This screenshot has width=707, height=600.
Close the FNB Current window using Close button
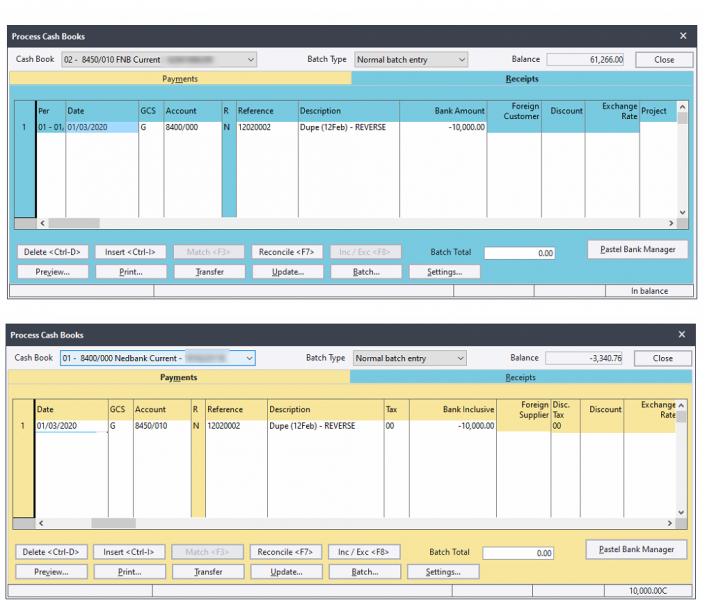664,60
